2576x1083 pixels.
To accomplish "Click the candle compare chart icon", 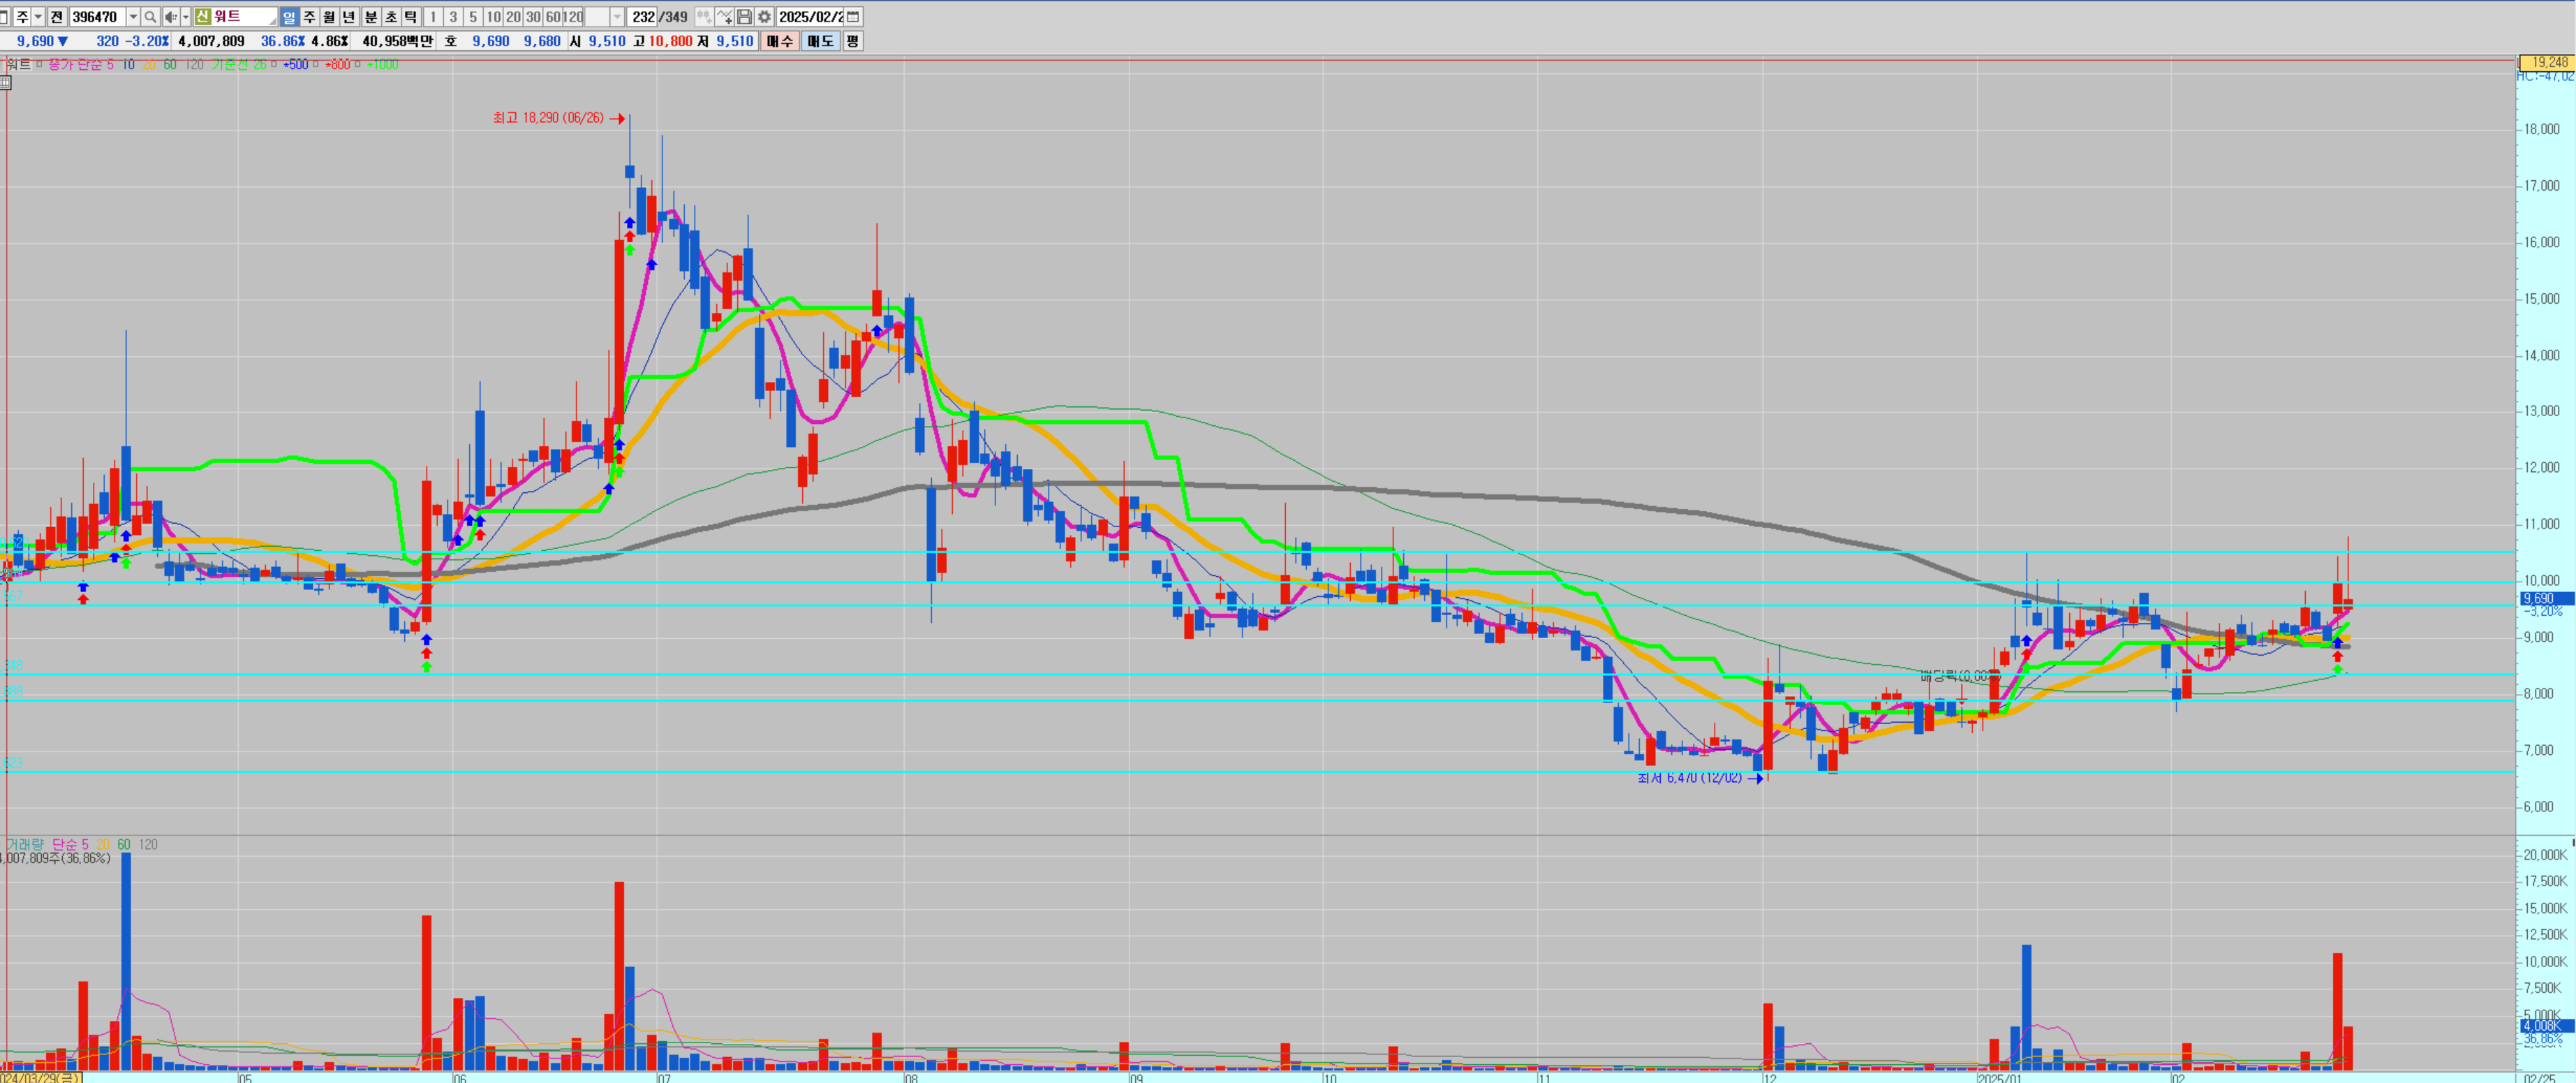I will click(704, 17).
